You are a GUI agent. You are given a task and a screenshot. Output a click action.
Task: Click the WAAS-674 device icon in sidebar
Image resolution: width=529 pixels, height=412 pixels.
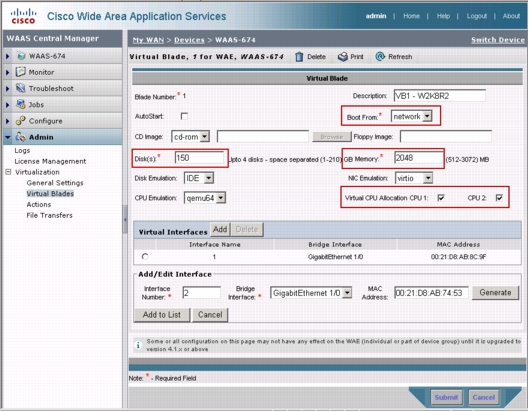pyautogui.click(x=21, y=56)
